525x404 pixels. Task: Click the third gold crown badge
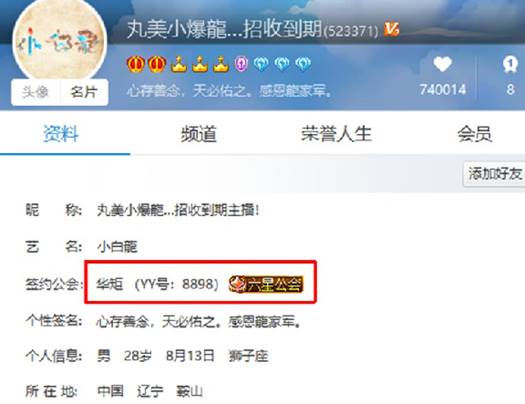pos(220,64)
